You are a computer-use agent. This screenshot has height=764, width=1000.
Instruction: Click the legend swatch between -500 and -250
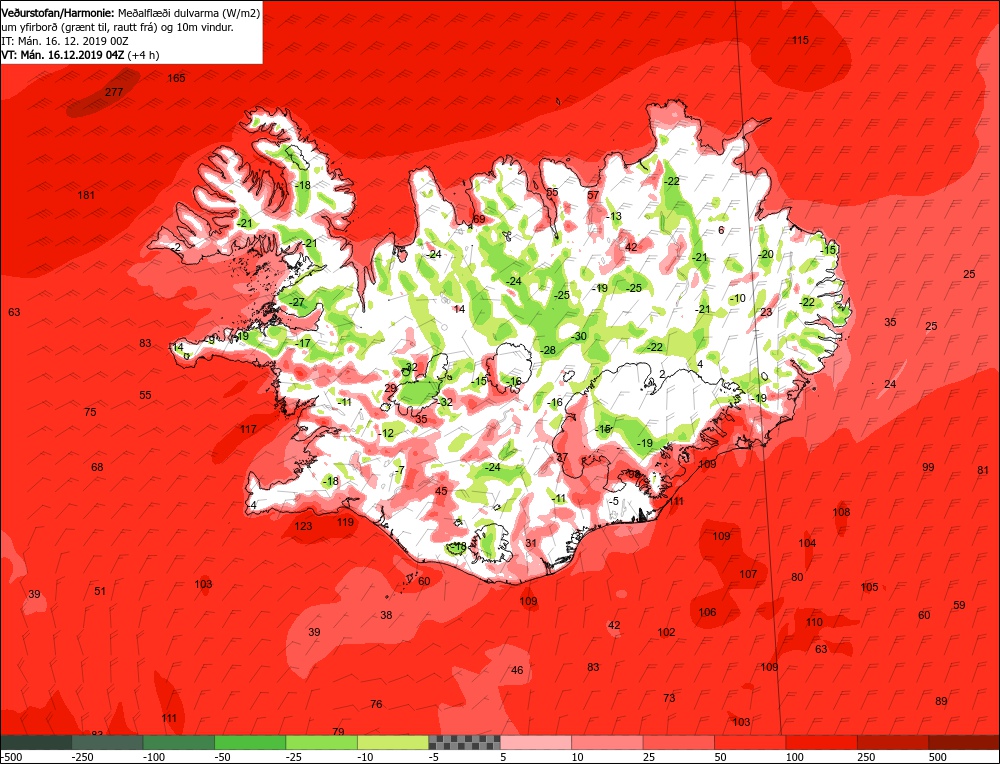click(36, 742)
